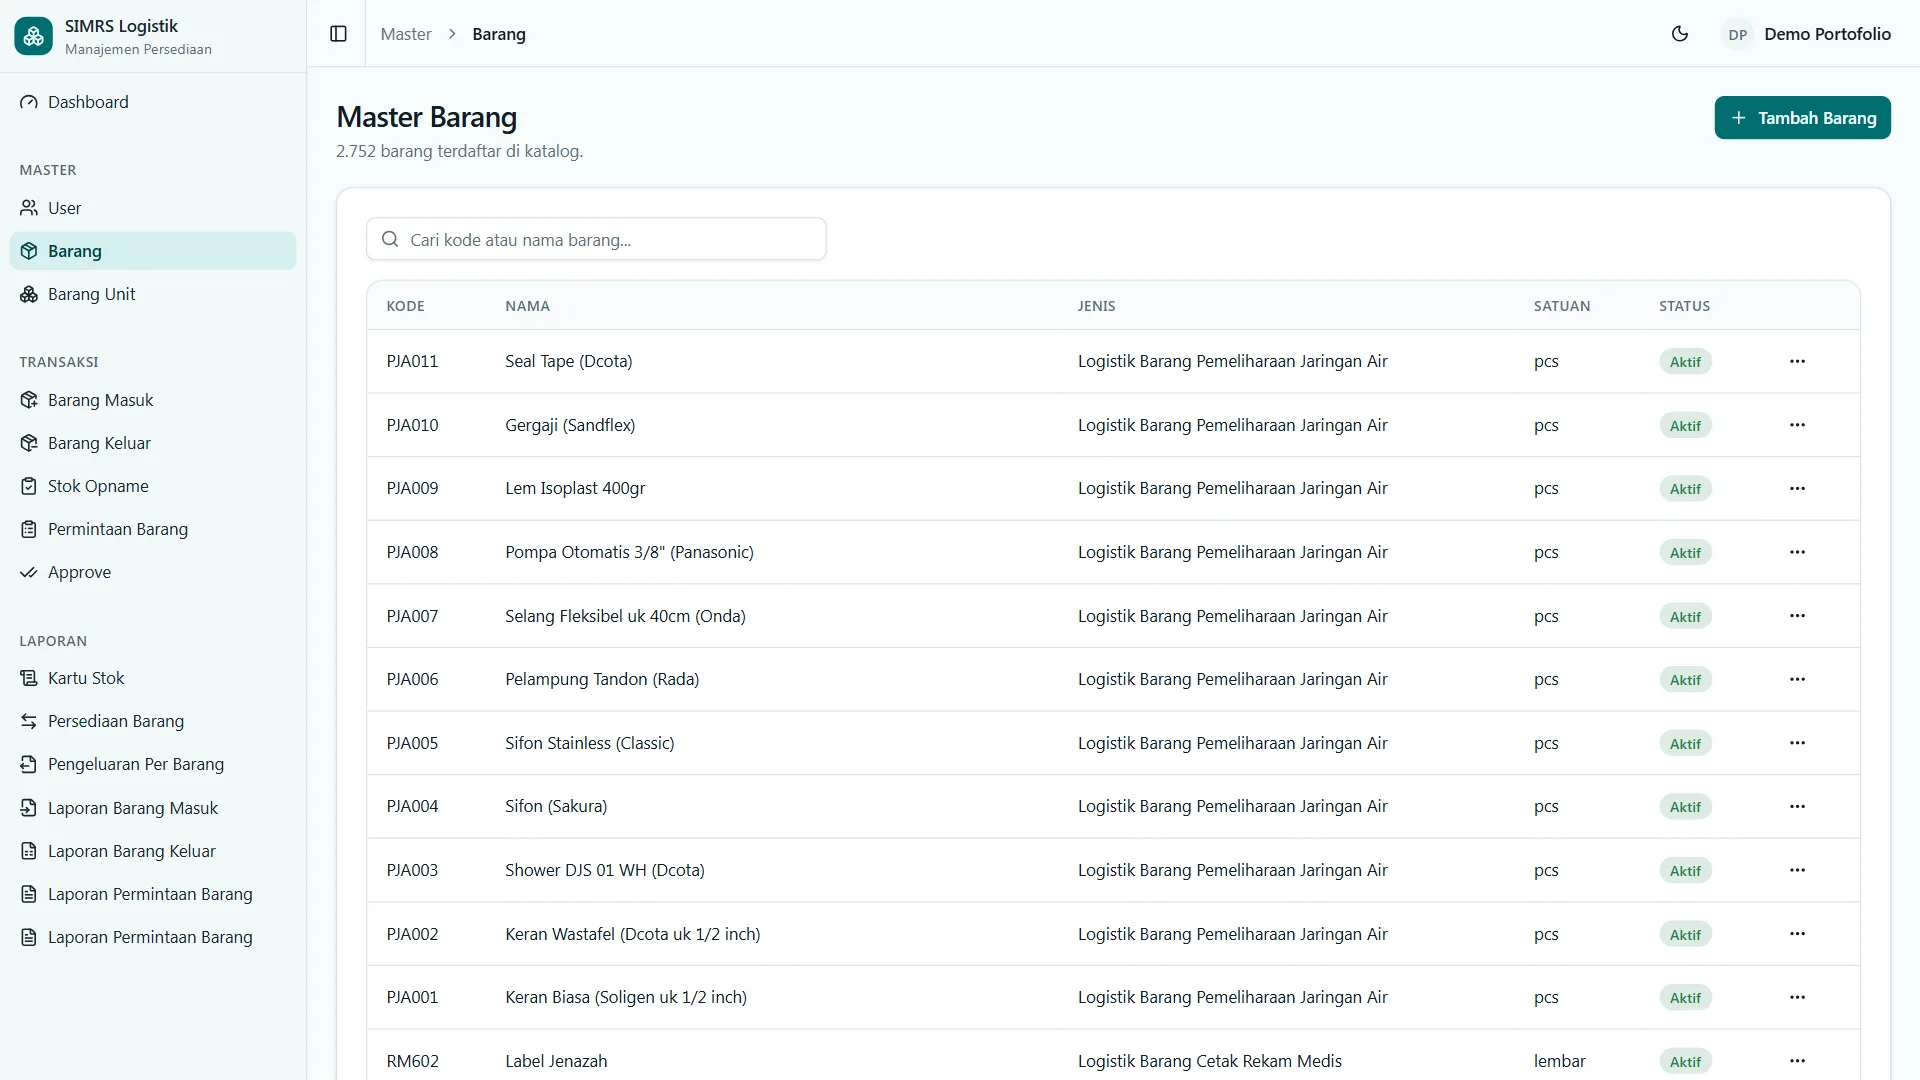This screenshot has height=1080, width=1920.
Task: Click the breadcrumb chevron separator
Action: pyautogui.click(x=452, y=34)
